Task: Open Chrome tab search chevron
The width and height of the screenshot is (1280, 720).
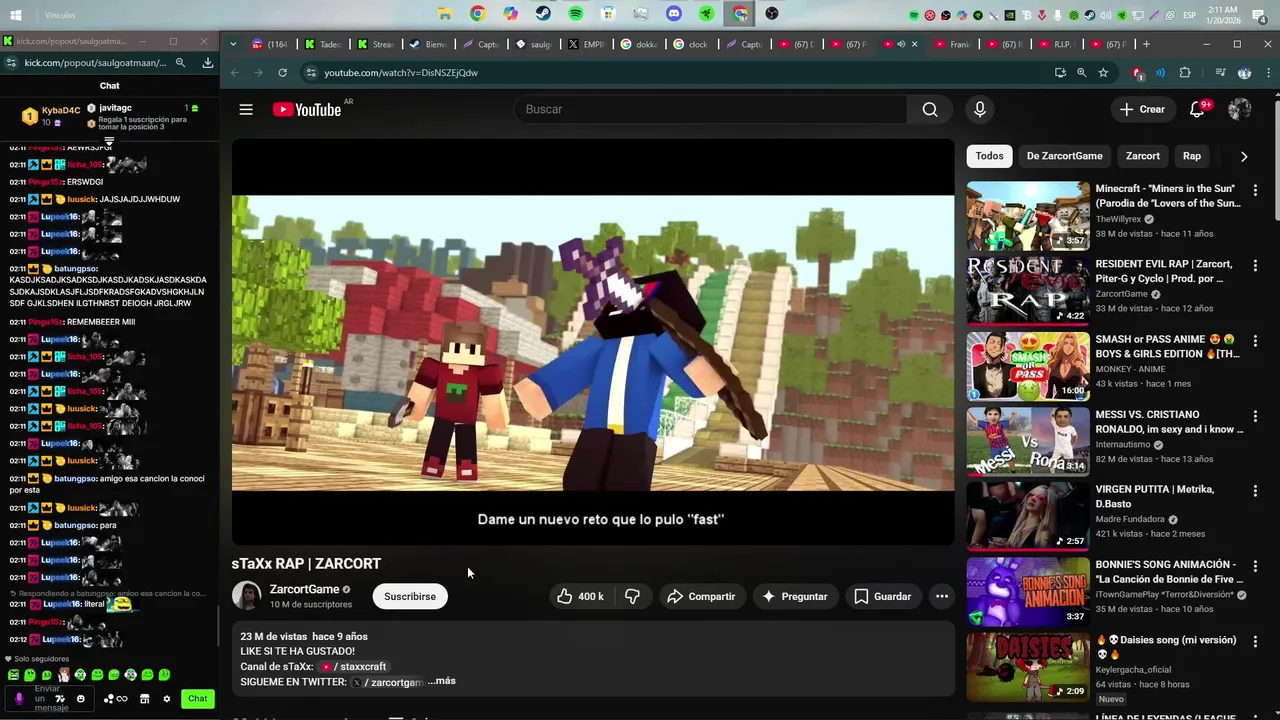Action: tap(233, 44)
